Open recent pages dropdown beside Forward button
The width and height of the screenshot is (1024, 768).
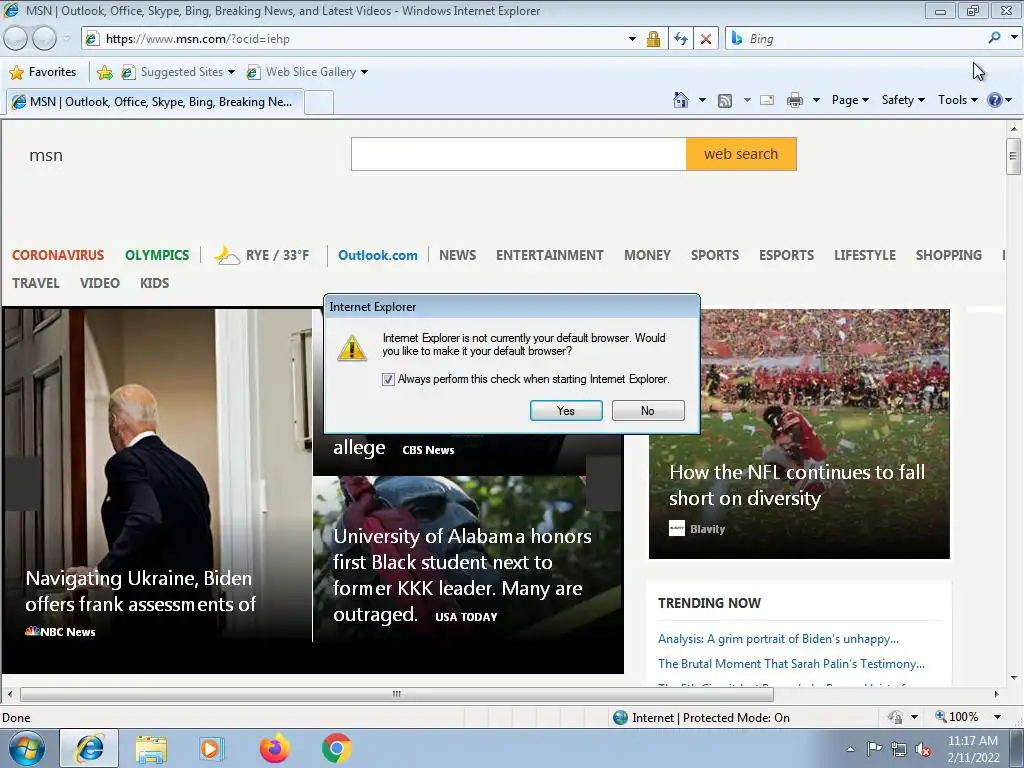(x=66, y=39)
